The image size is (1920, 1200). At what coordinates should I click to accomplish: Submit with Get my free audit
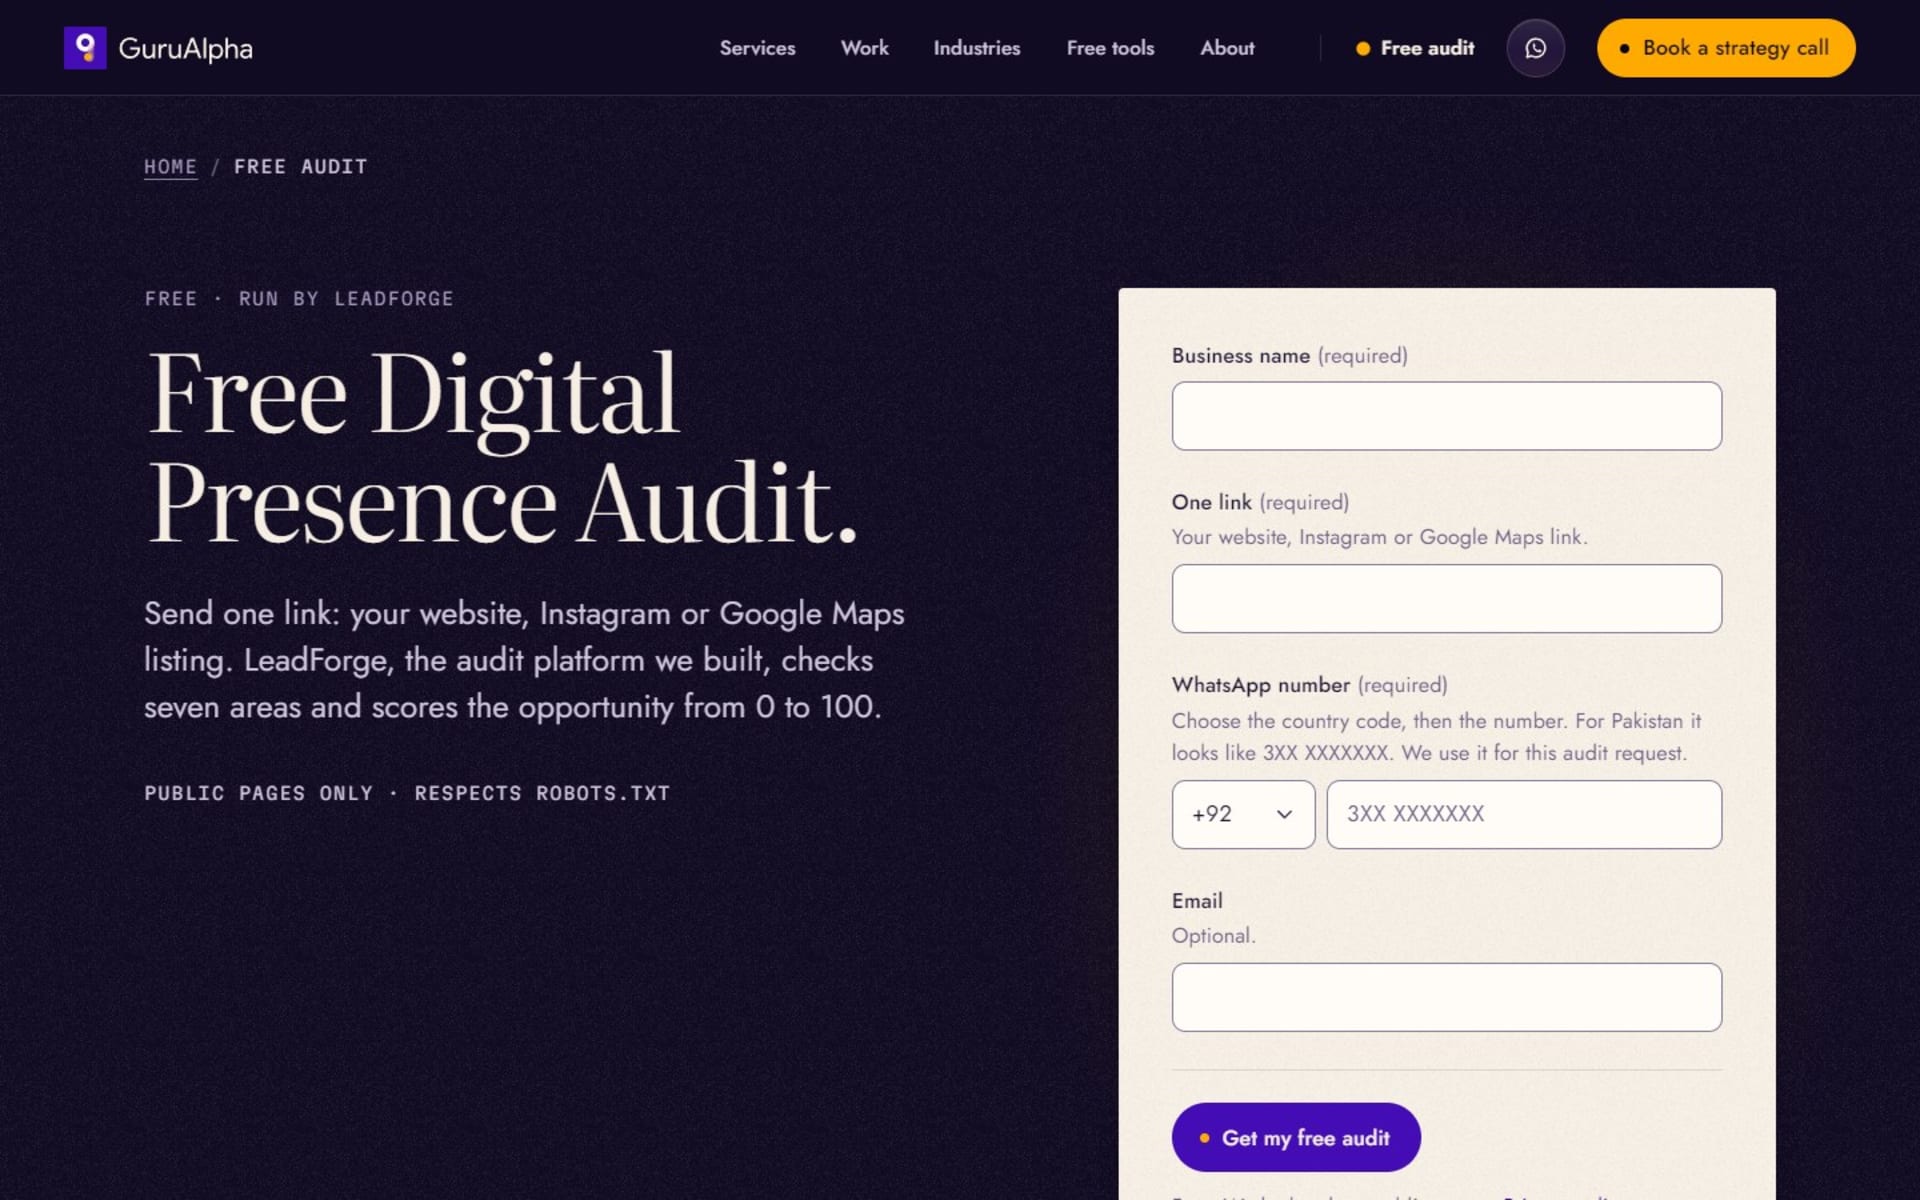[x=1296, y=1138]
